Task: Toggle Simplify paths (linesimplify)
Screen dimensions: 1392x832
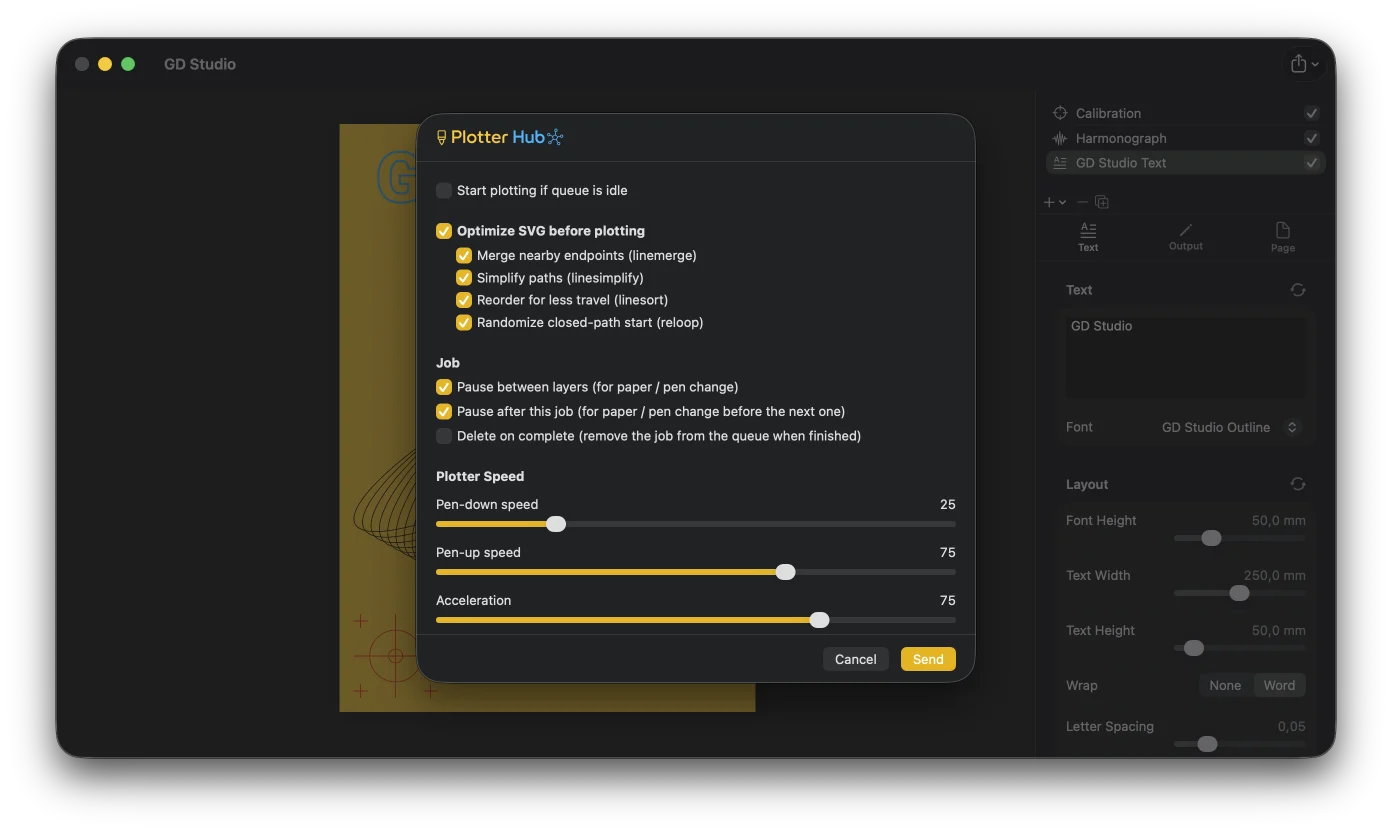Action: point(464,277)
